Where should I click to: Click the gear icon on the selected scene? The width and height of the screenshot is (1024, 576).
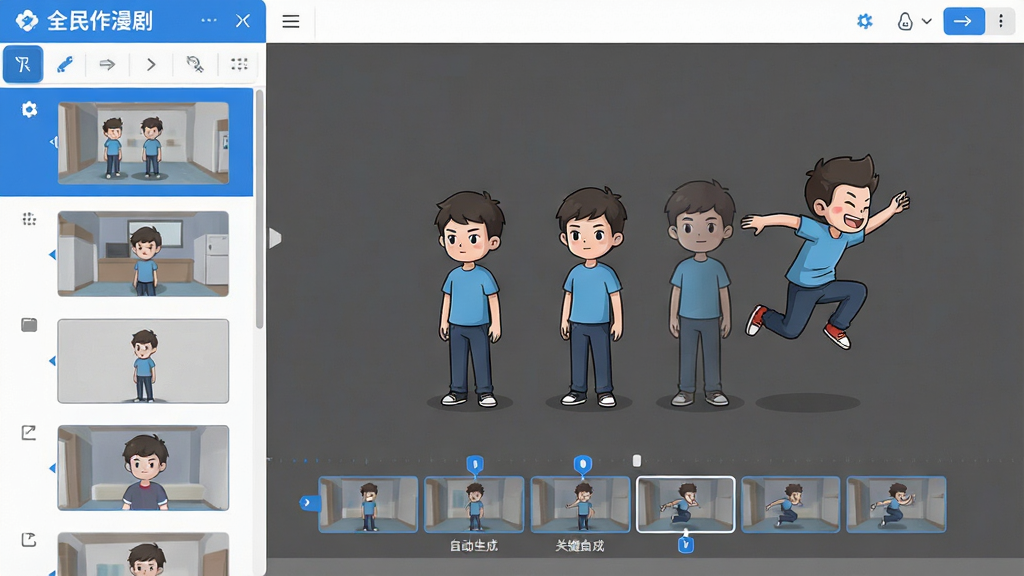(29, 109)
